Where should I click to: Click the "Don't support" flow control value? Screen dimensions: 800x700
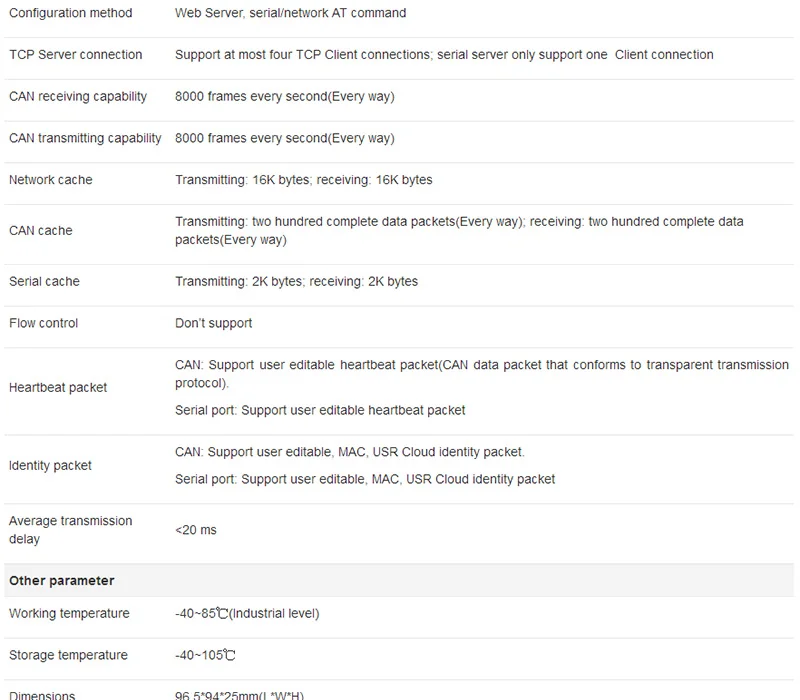pos(213,323)
